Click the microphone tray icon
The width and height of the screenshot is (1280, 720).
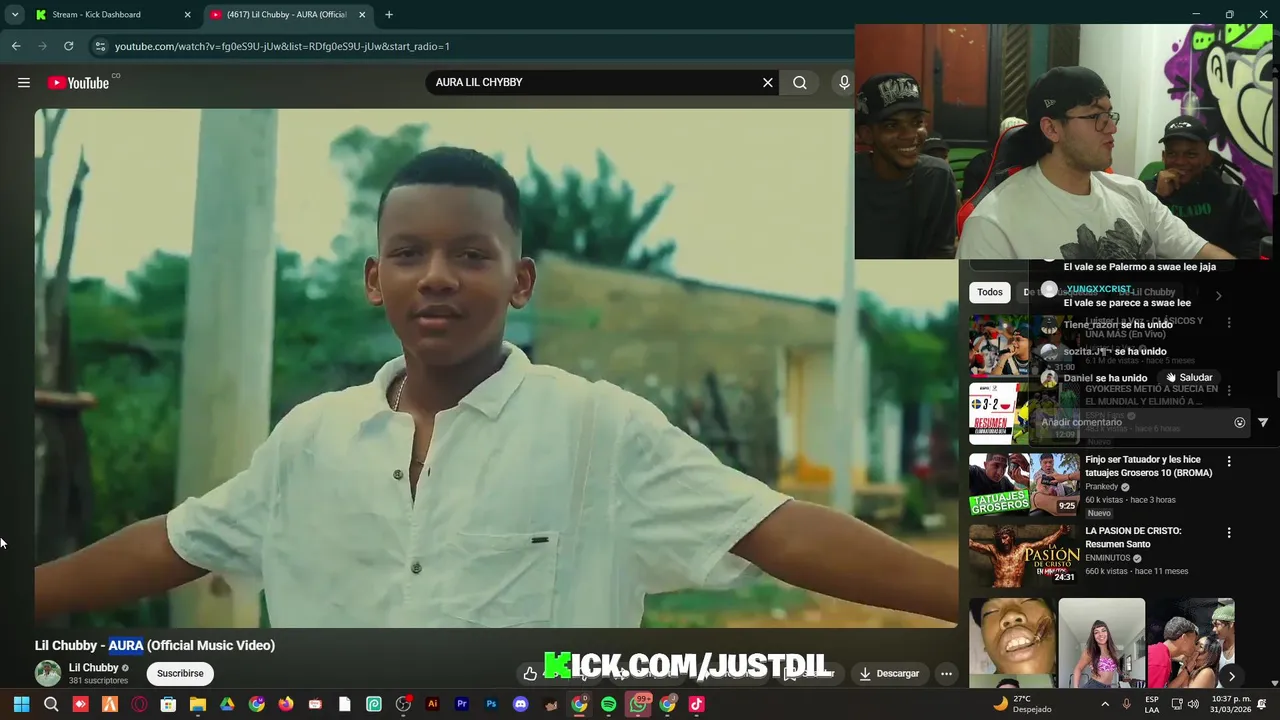(1127, 704)
